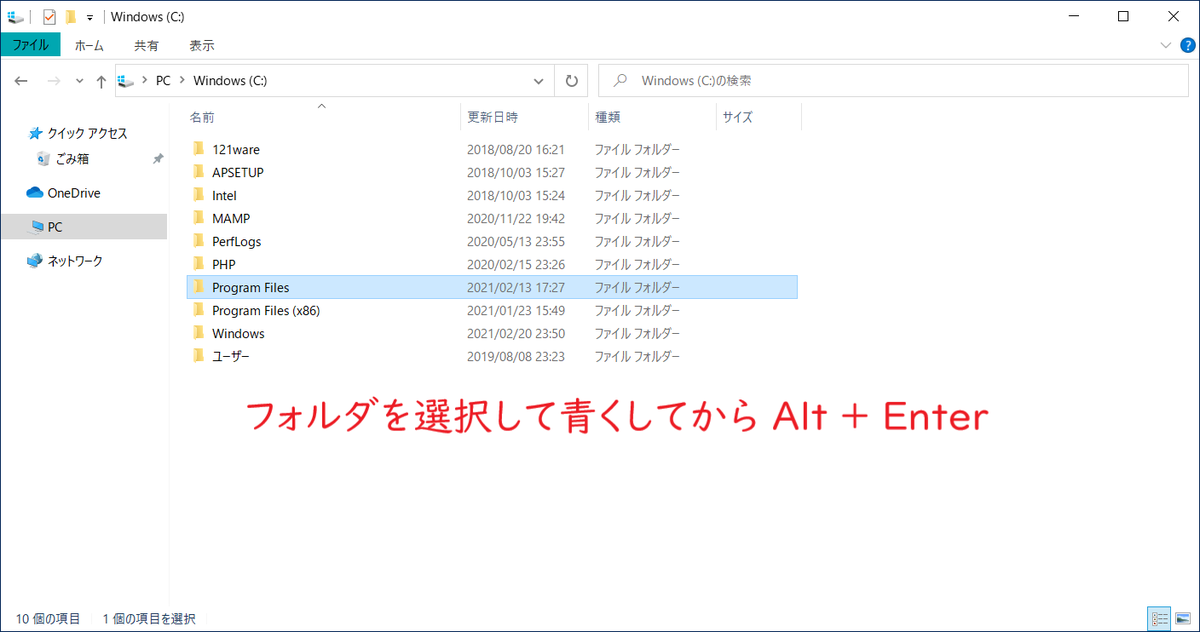Switch to large icons view in status bar

[1184, 618]
